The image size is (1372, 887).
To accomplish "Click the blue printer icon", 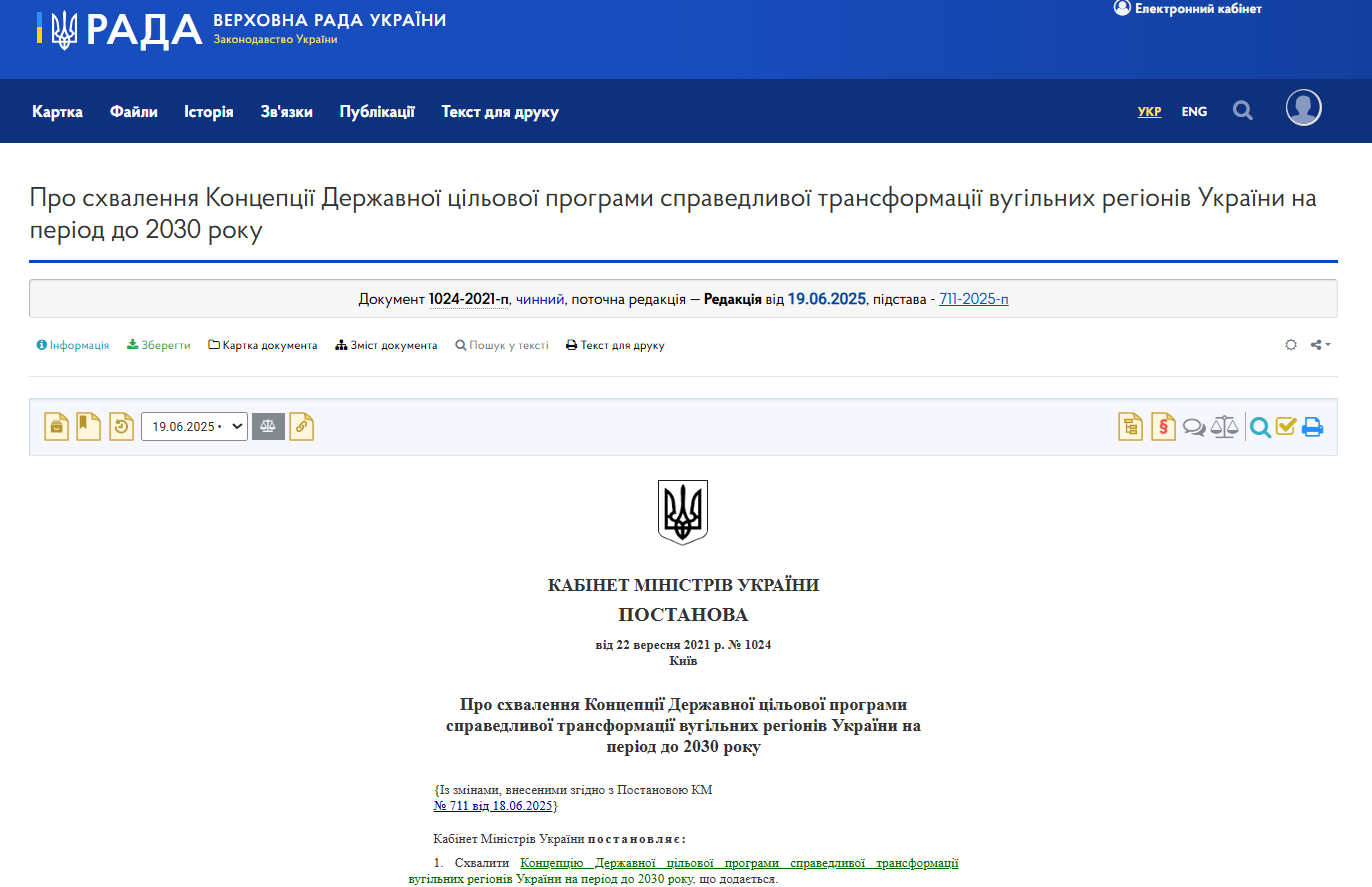I will (1312, 428).
